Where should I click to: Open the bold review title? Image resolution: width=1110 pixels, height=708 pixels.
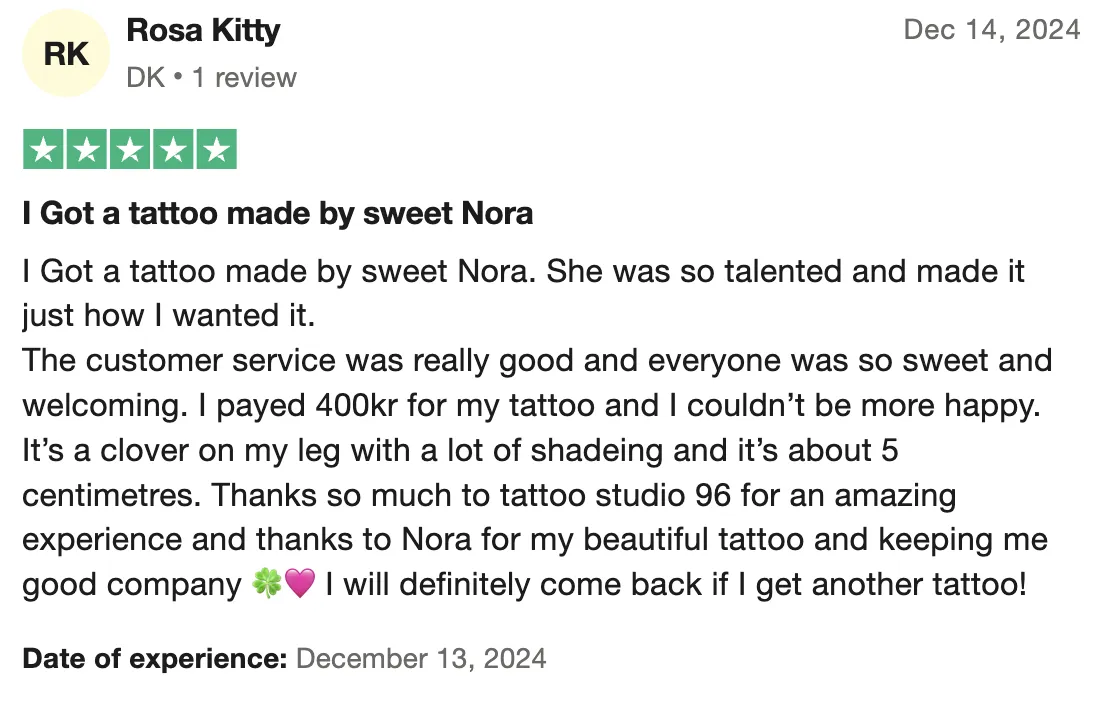277,213
